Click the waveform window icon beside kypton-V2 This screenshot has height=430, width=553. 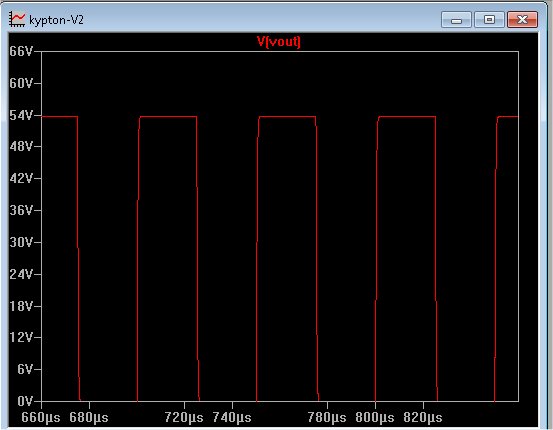pos(17,19)
